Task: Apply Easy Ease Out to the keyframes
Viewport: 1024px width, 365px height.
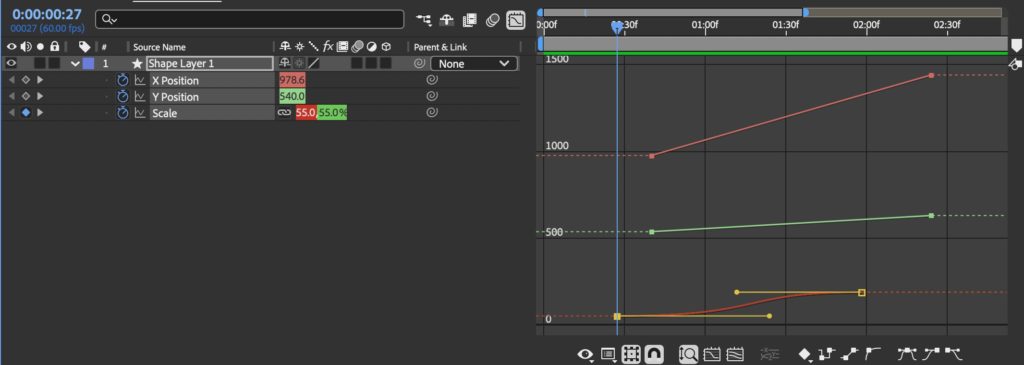Action: click(x=953, y=354)
